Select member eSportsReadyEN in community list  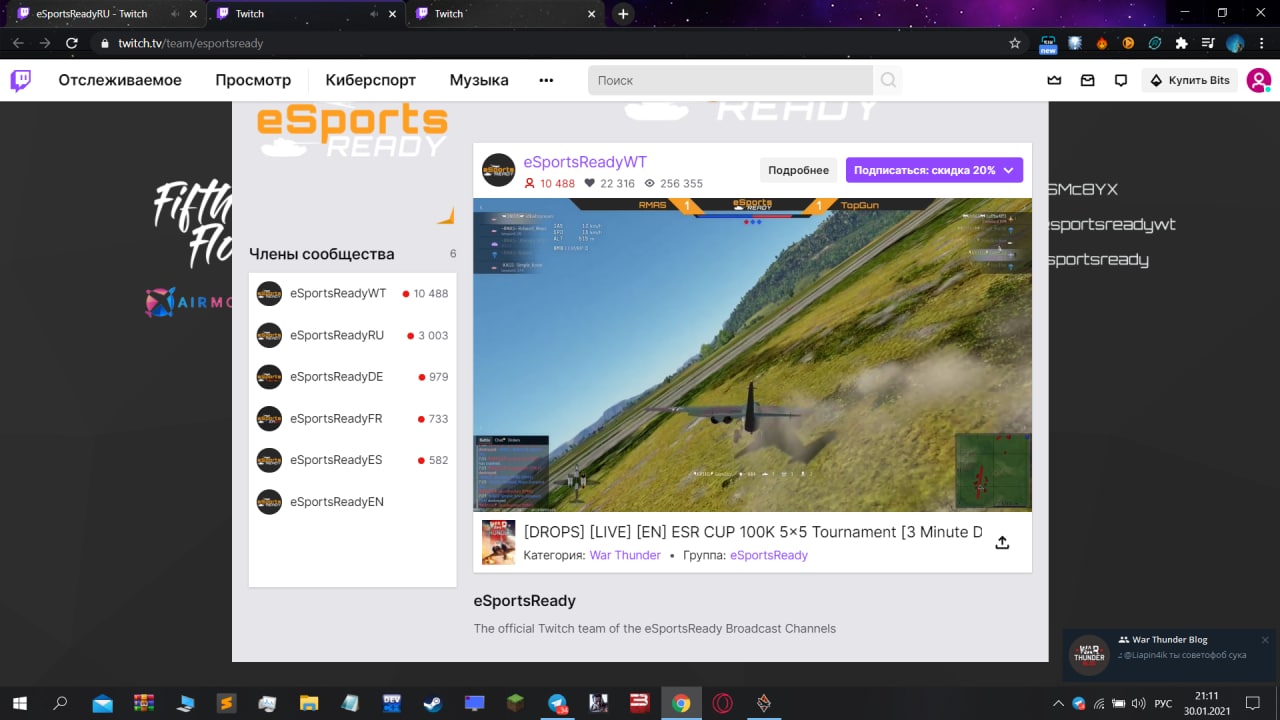[352, 502]
